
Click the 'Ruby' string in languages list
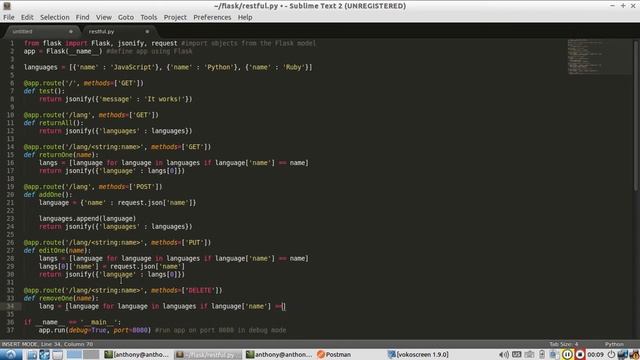click(293, 67)
